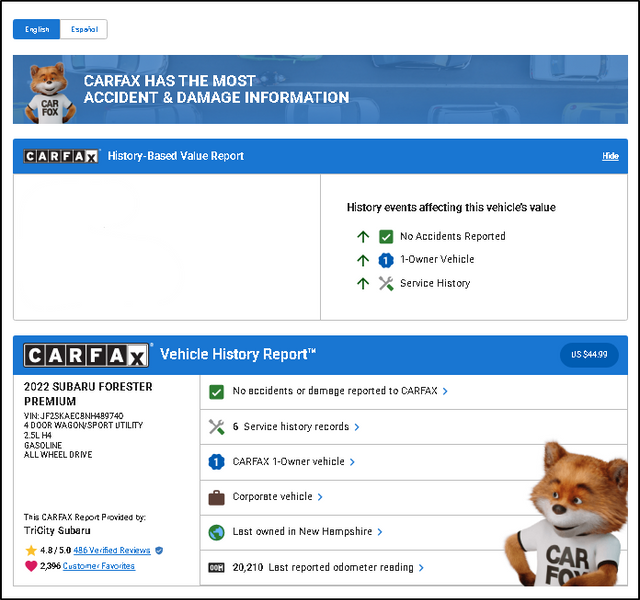The image size is (640, 600).
Task: Open 'No accidents or damage reported to CARFAX' details
Action: 335,391
